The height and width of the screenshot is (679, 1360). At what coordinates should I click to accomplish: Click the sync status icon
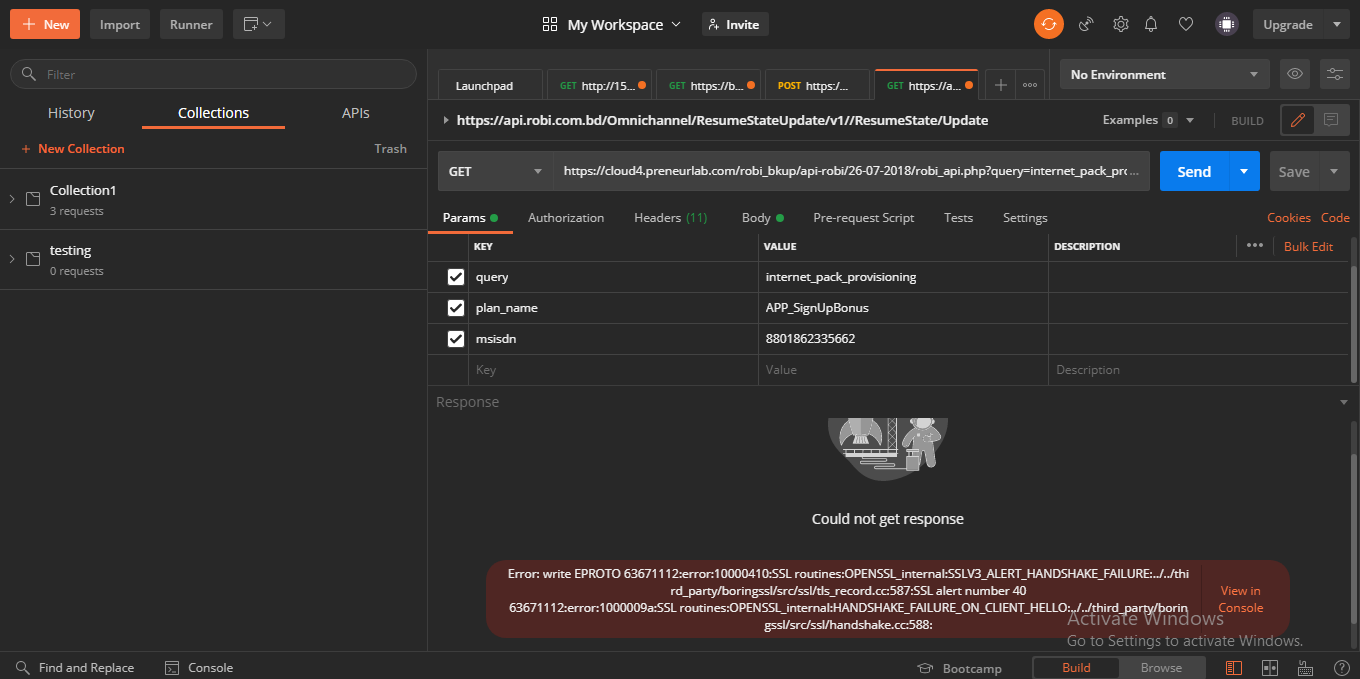coord(1048,24)
